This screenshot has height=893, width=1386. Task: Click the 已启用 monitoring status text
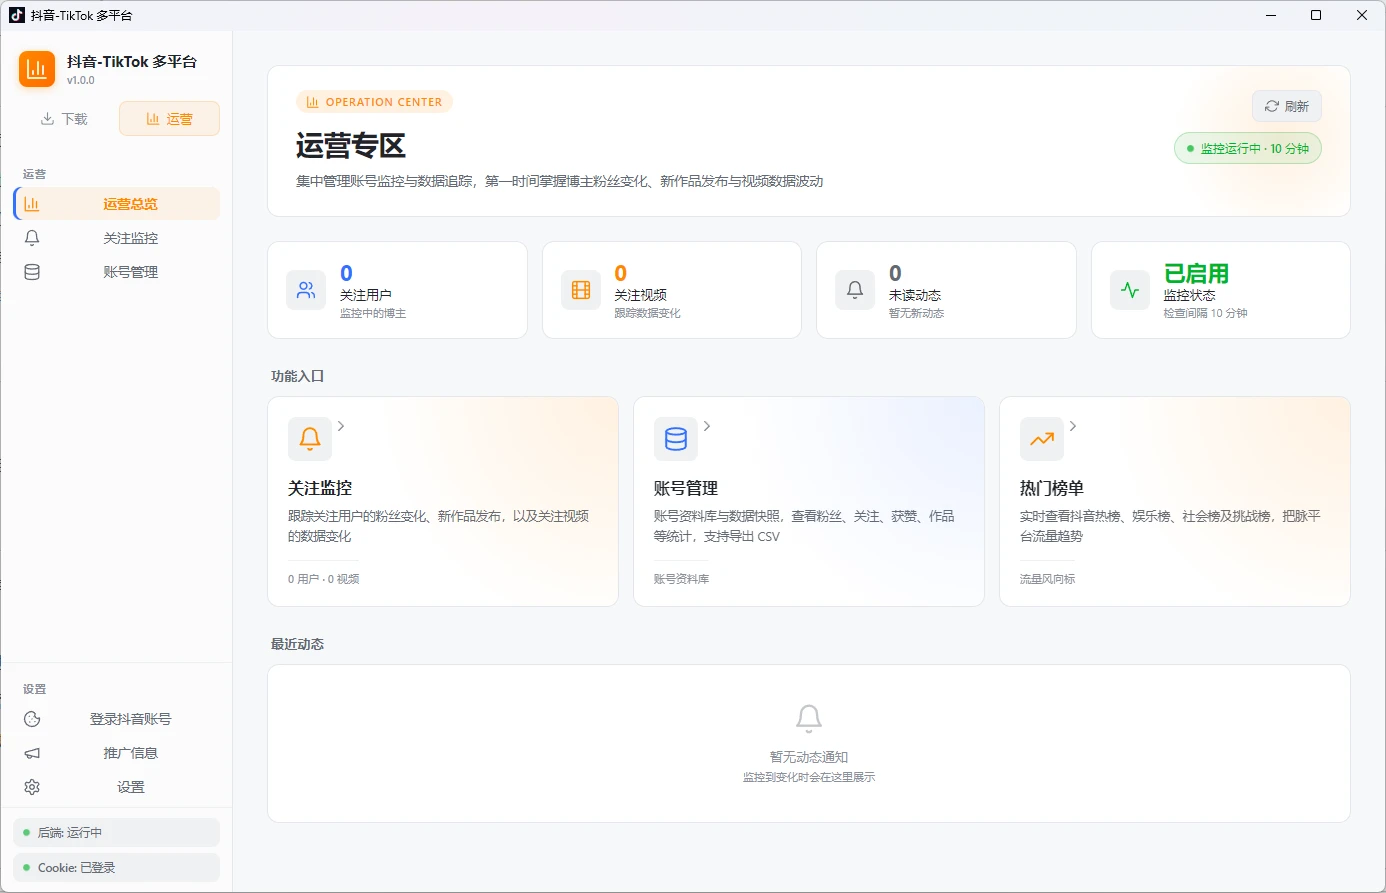[1196, 273]
